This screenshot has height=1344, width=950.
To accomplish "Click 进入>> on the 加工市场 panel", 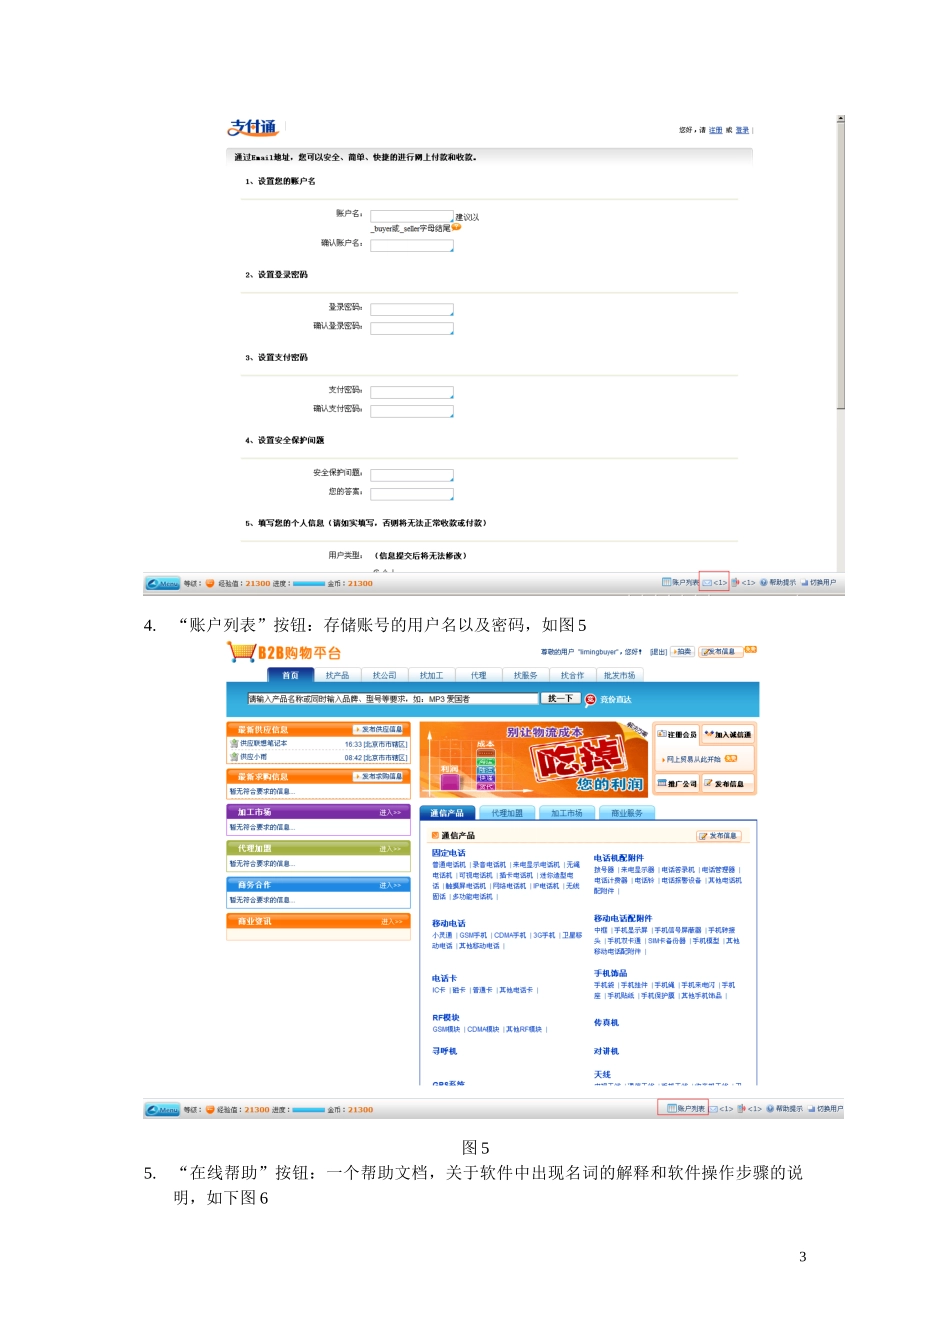I will [390, 813].
